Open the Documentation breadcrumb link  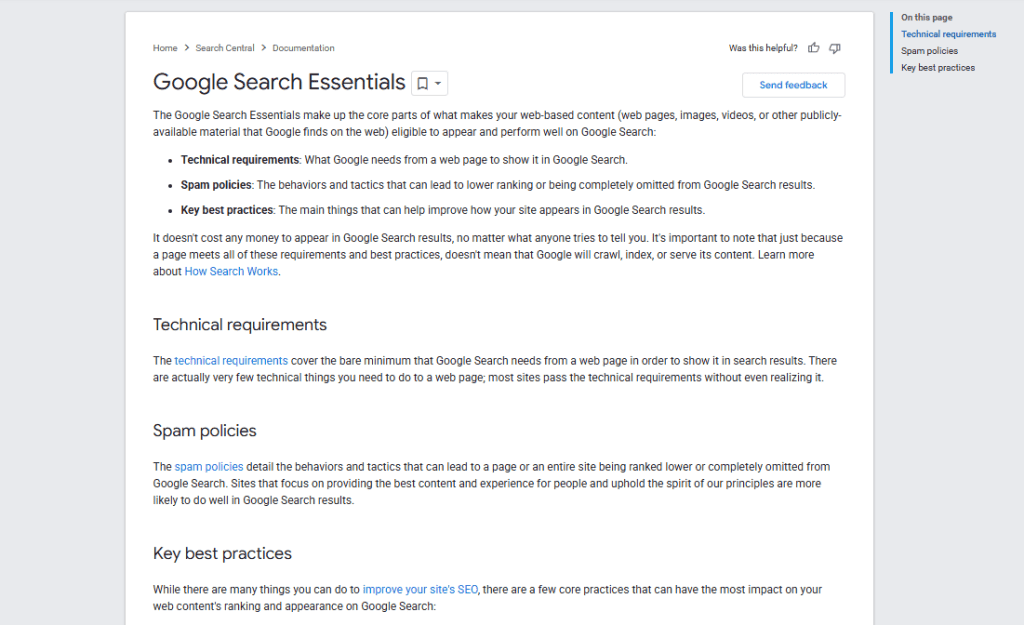pyautogui.click(x=303, y=48)
